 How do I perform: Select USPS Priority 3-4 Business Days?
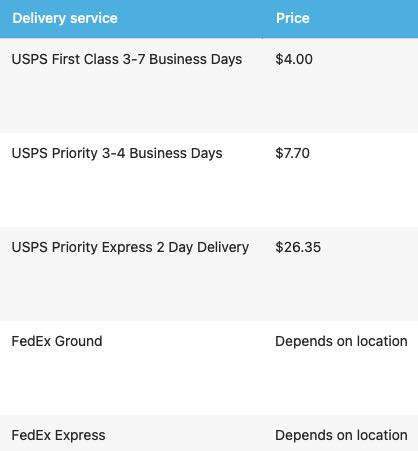pos(117,153)
